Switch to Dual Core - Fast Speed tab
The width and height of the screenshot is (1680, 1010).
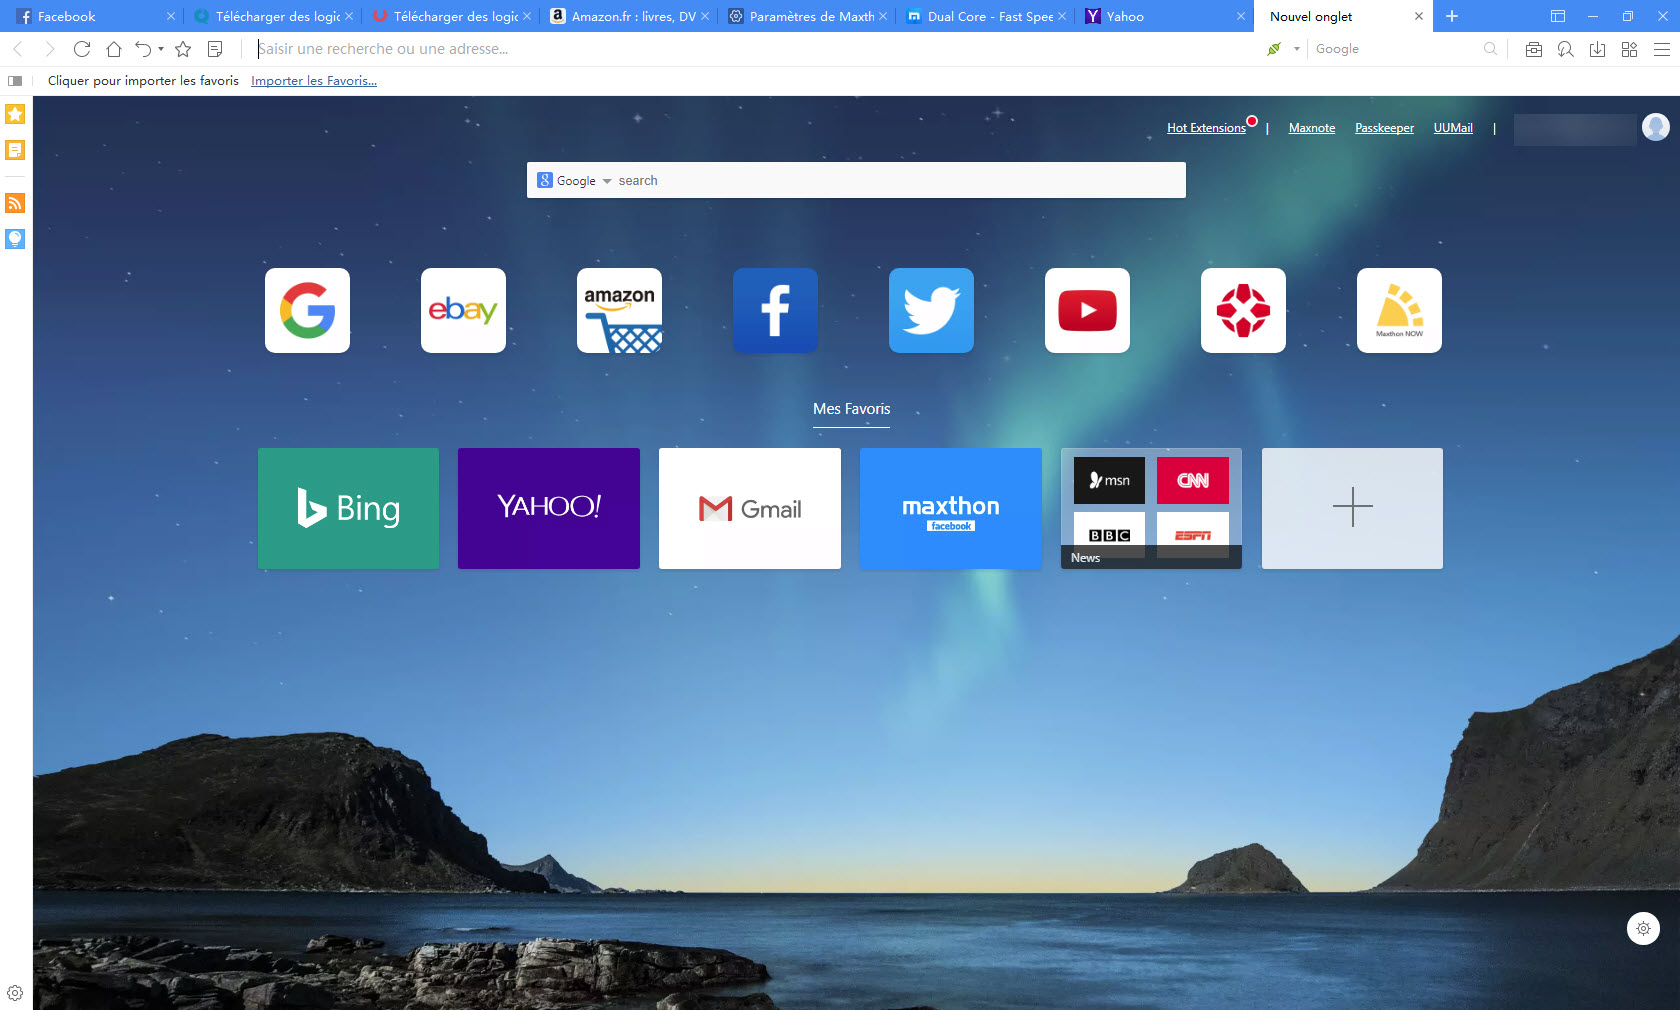point(986,16)
